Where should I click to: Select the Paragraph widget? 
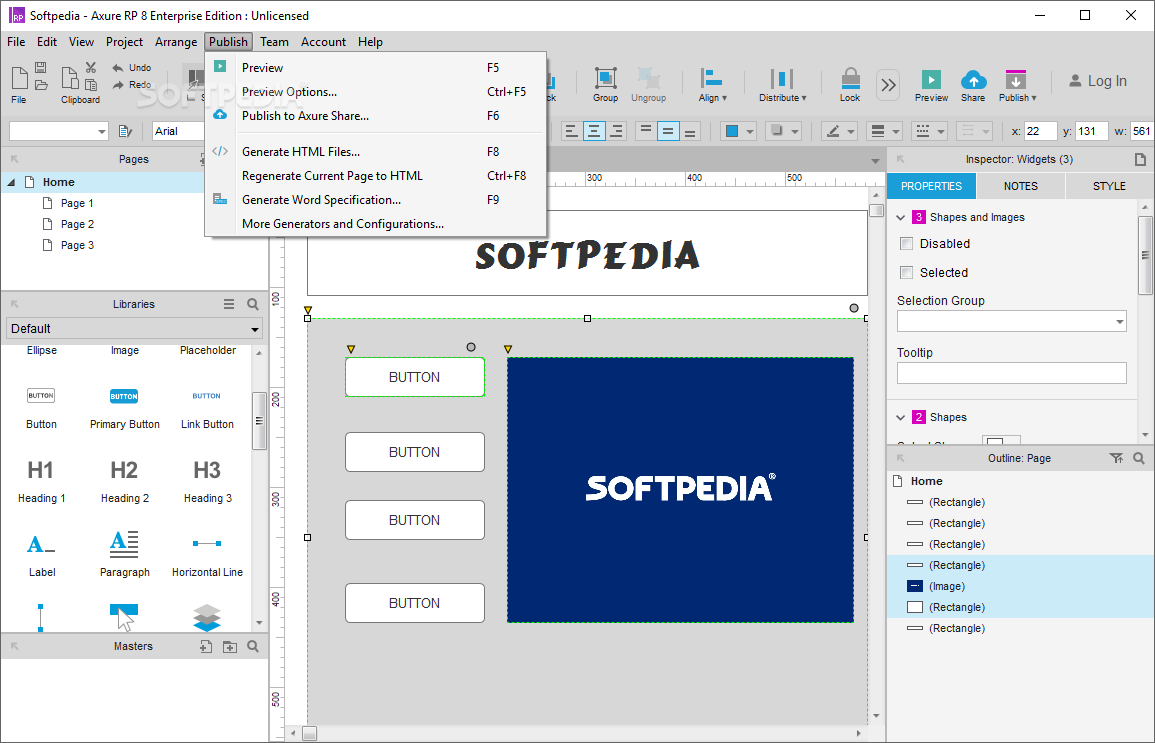(x=124, y=554)
